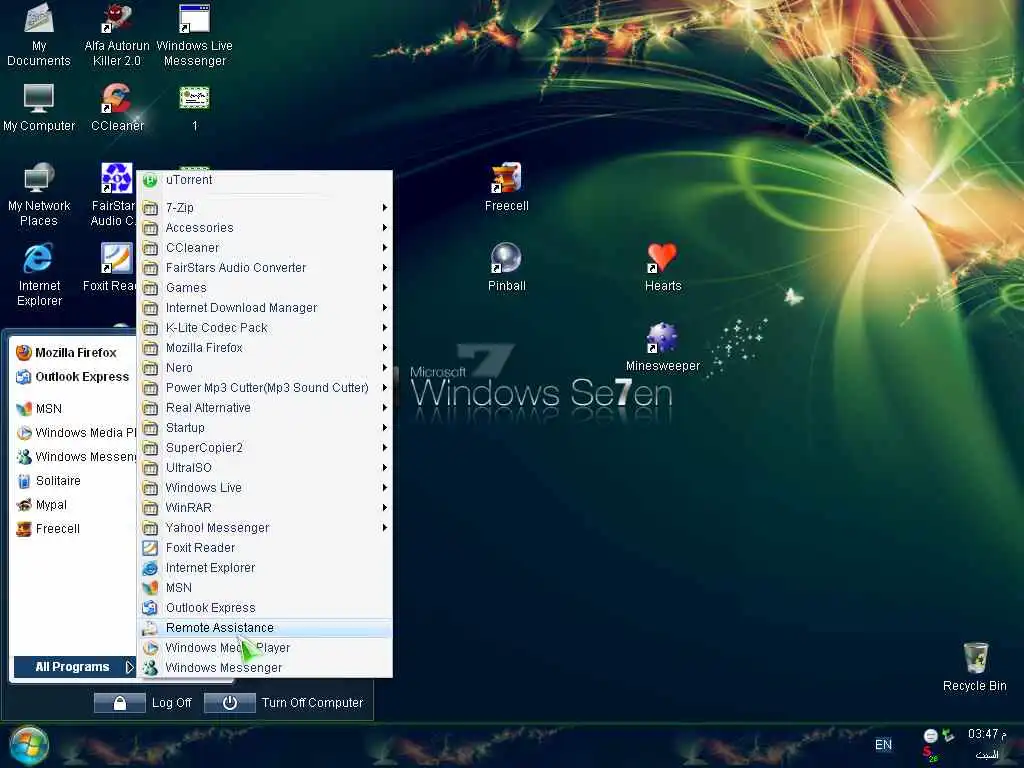The width and height of the screenshot is (1024, 768).
Task: Expand All Programs arrow
Action: (x=129, y=667)
